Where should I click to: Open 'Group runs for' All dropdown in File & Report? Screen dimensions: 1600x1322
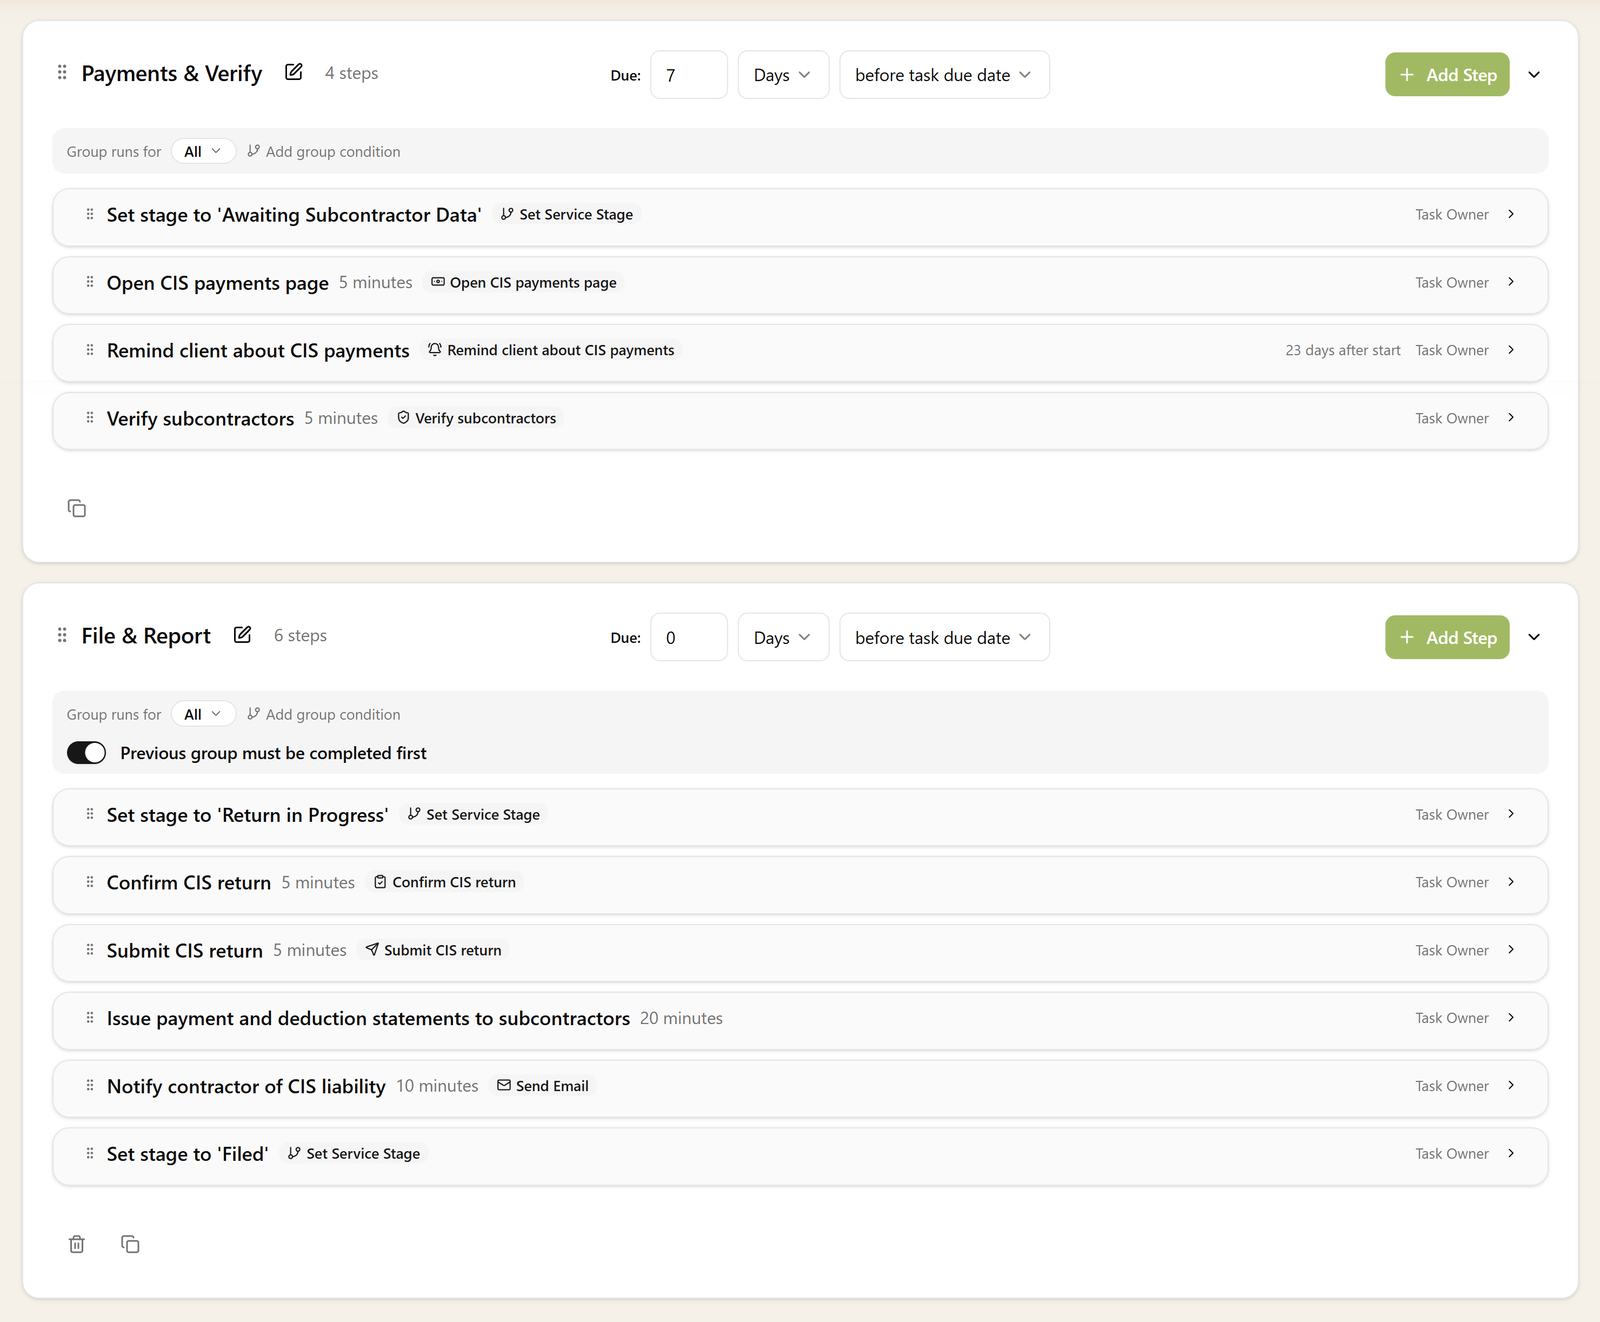click(203, 714)
